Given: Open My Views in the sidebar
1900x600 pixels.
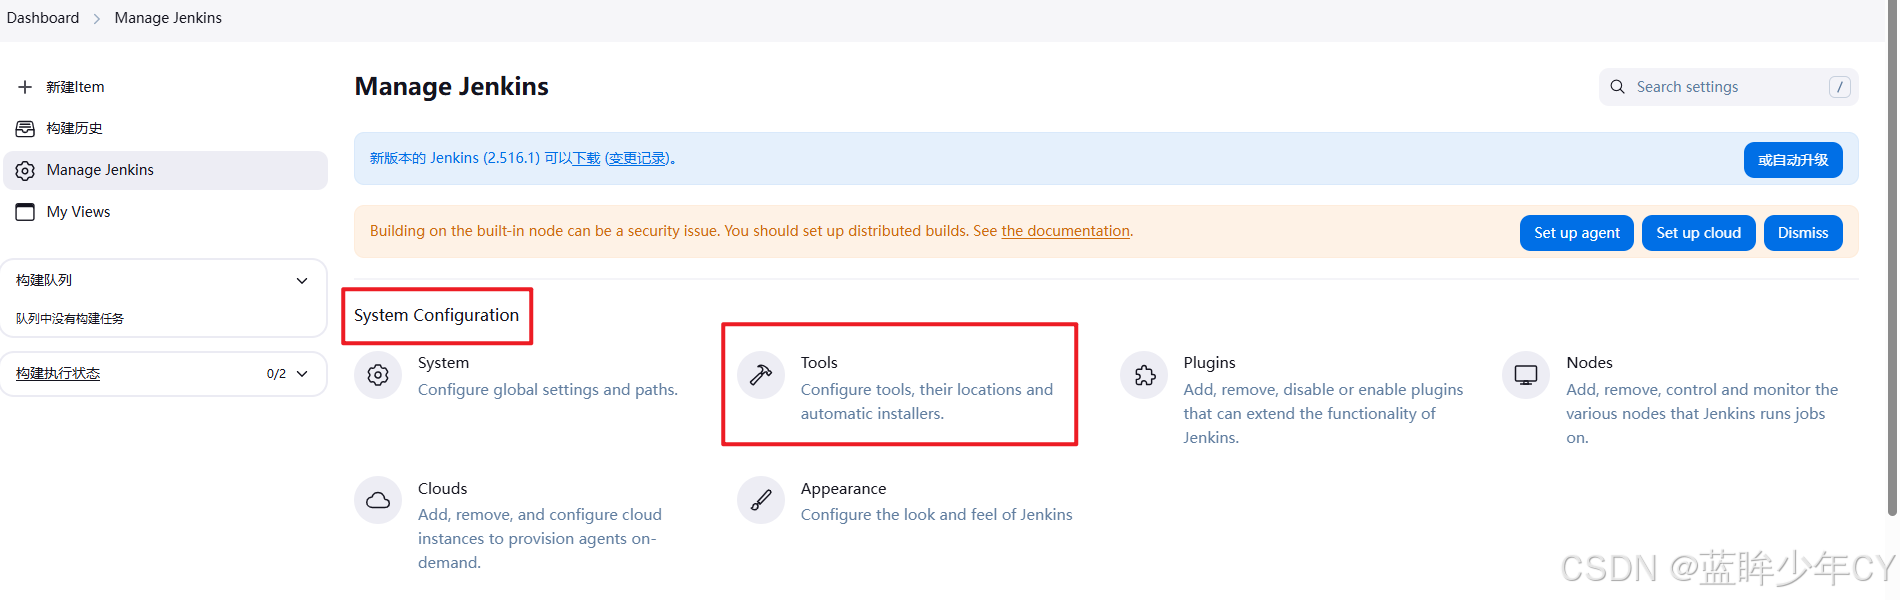Looking at the screenshot, I should [x=78, y=212].
